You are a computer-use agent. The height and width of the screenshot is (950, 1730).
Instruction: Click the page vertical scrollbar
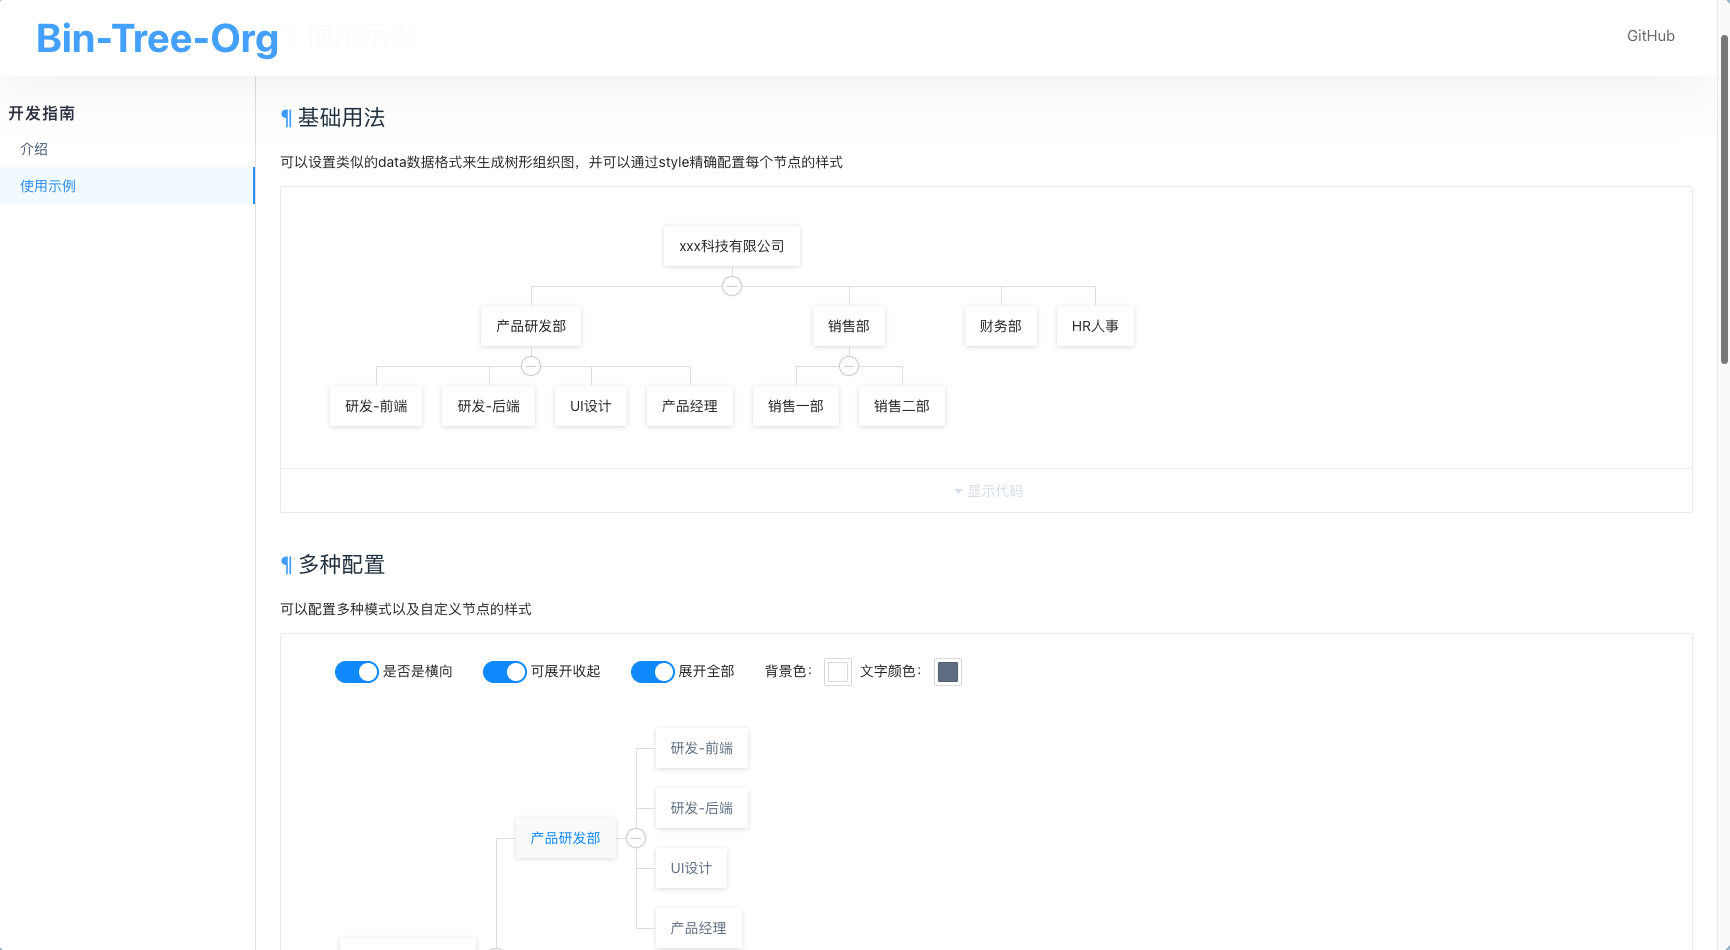pos(1723,200)
